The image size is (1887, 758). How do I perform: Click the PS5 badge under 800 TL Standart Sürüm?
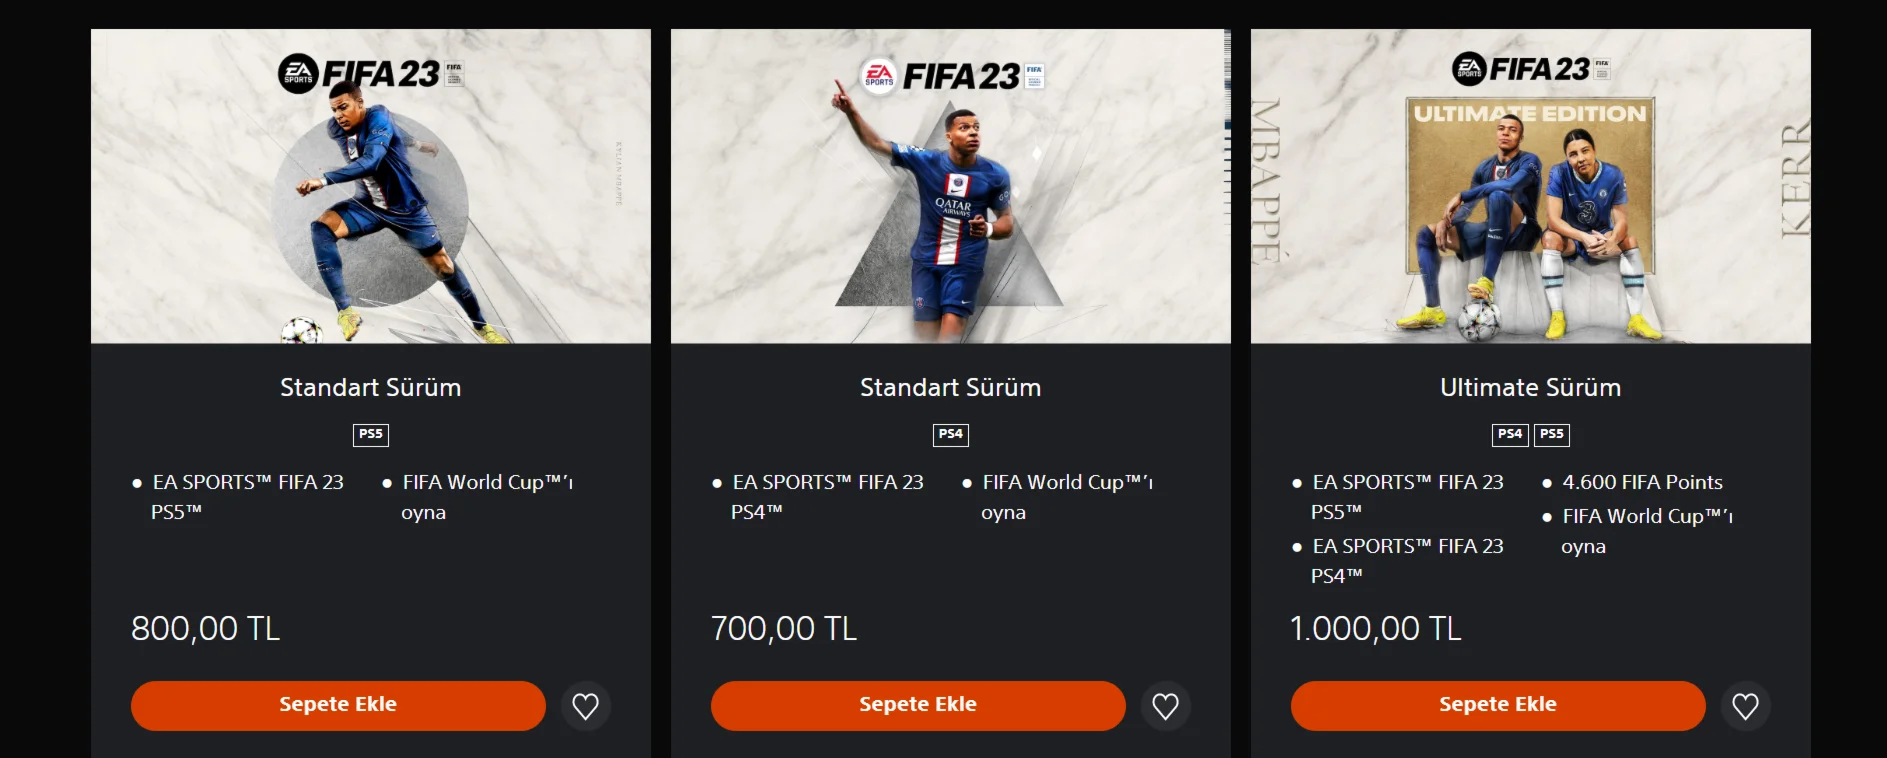coord(371,434)
